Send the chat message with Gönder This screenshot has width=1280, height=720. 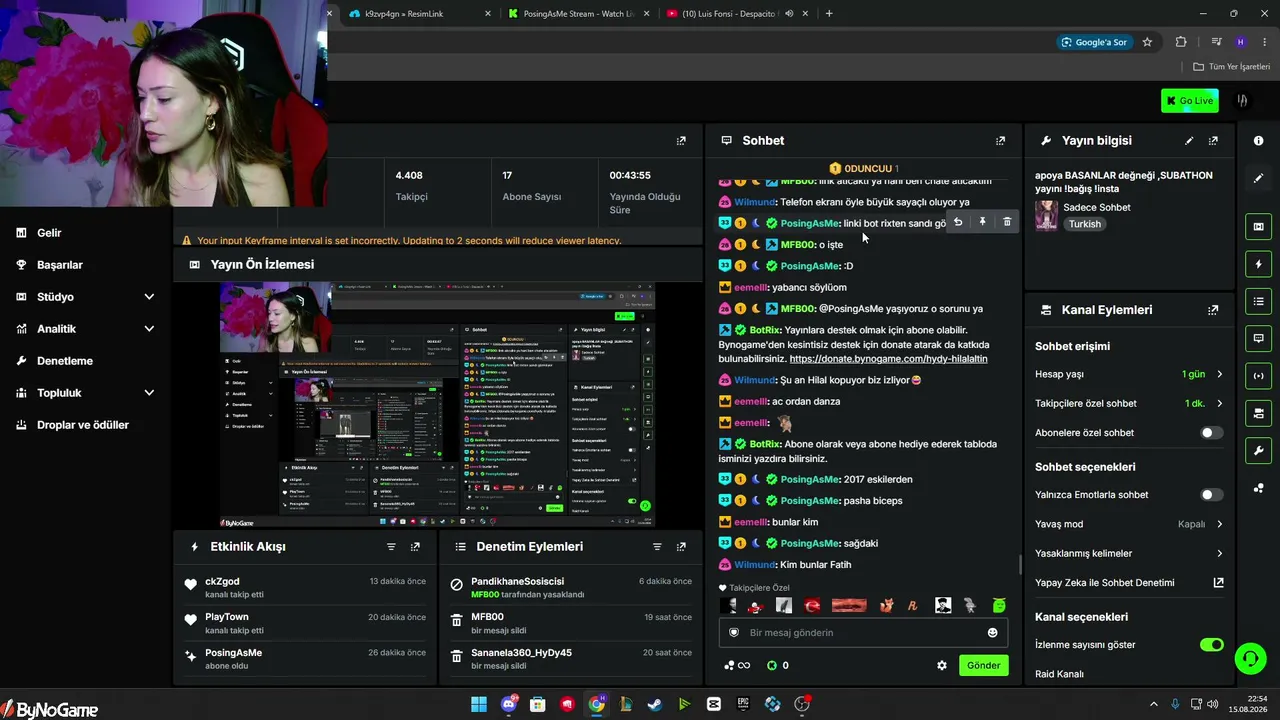983,665
